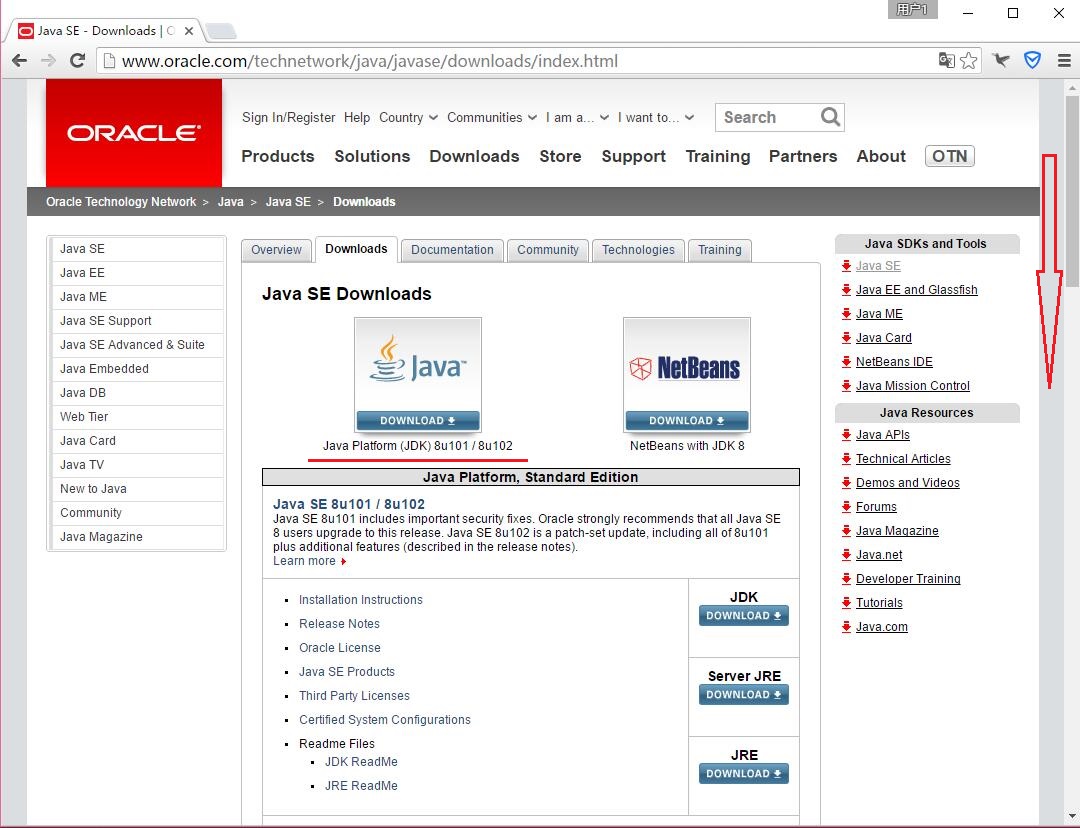The image size is (1080, 828).
Task: Open the Help link
Action: (x=357, y=118)
